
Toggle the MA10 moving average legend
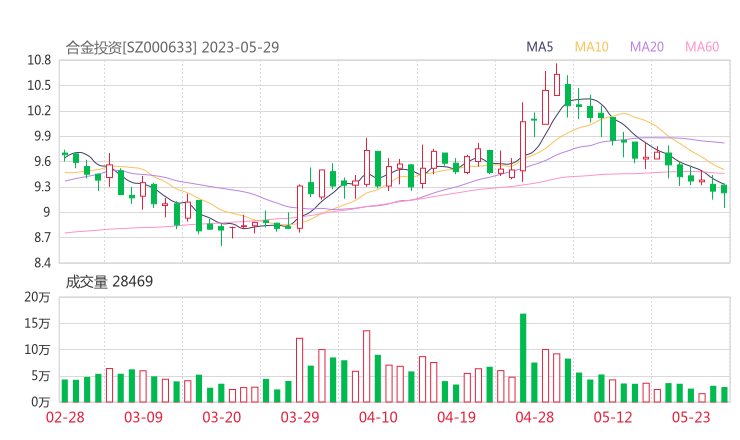point(592,47)
